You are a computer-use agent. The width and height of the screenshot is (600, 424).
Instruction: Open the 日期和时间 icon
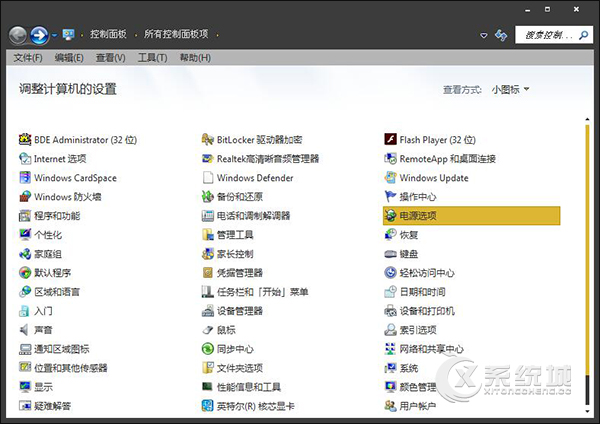(x=390, y=292)
